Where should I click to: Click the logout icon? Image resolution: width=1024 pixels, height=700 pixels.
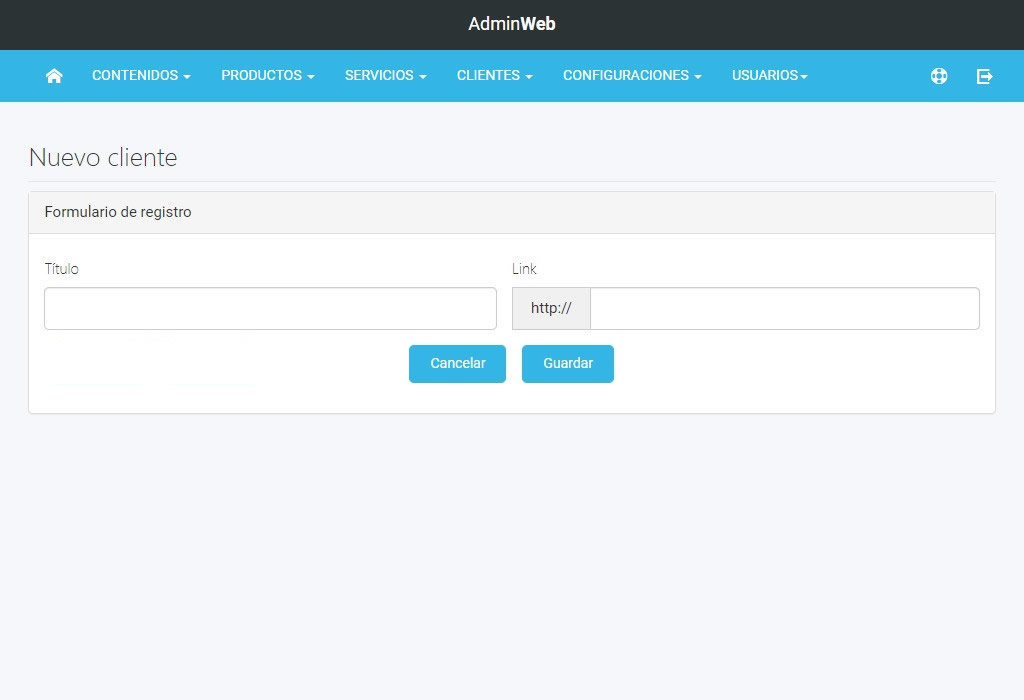point(984,75)
